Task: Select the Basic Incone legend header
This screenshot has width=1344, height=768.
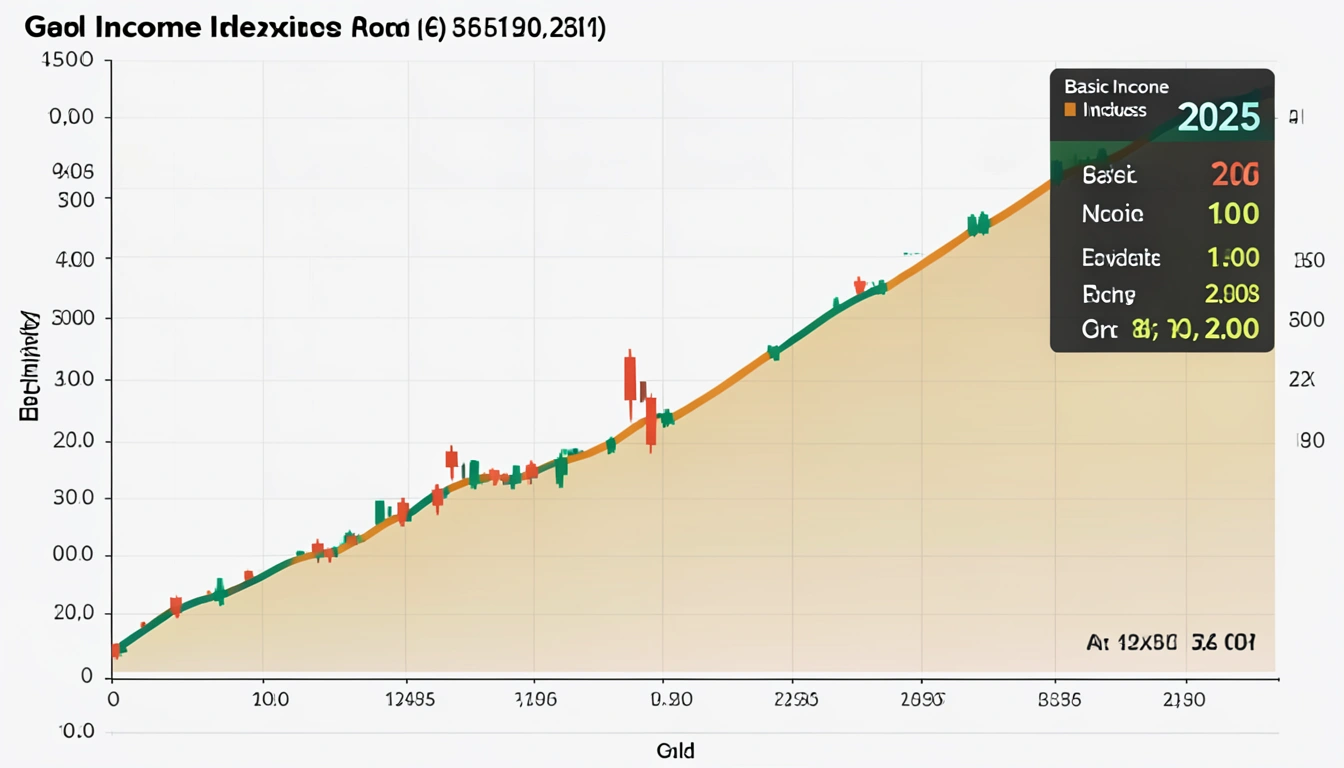Action: 1116,87
